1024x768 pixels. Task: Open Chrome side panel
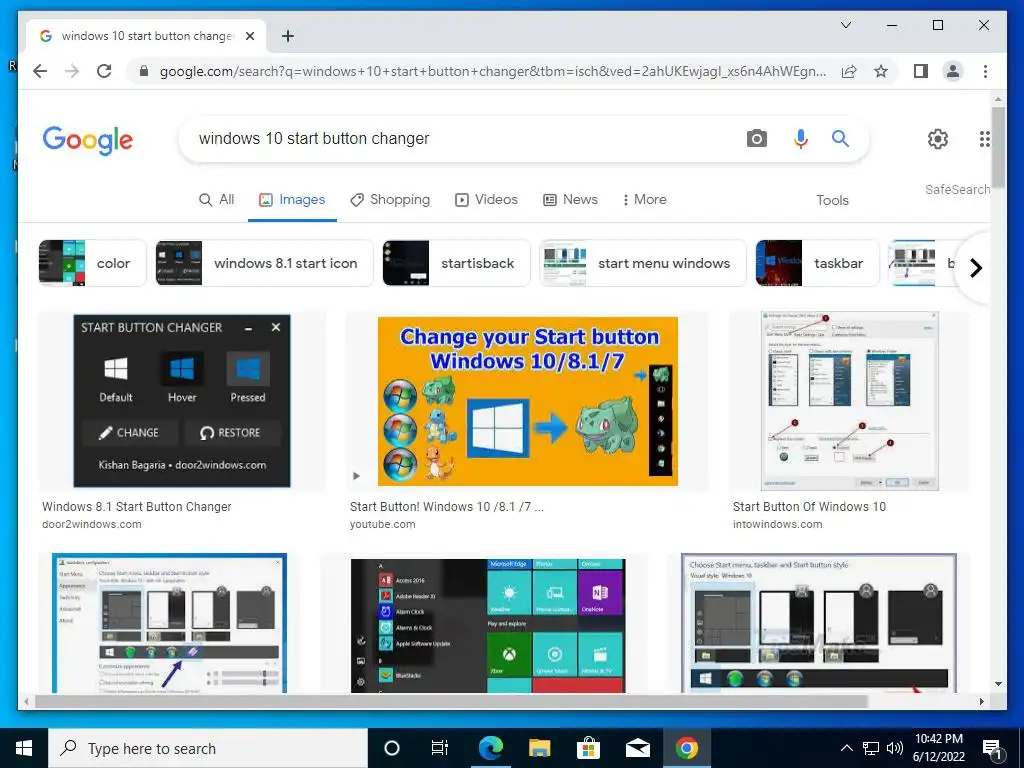[921, 71]
